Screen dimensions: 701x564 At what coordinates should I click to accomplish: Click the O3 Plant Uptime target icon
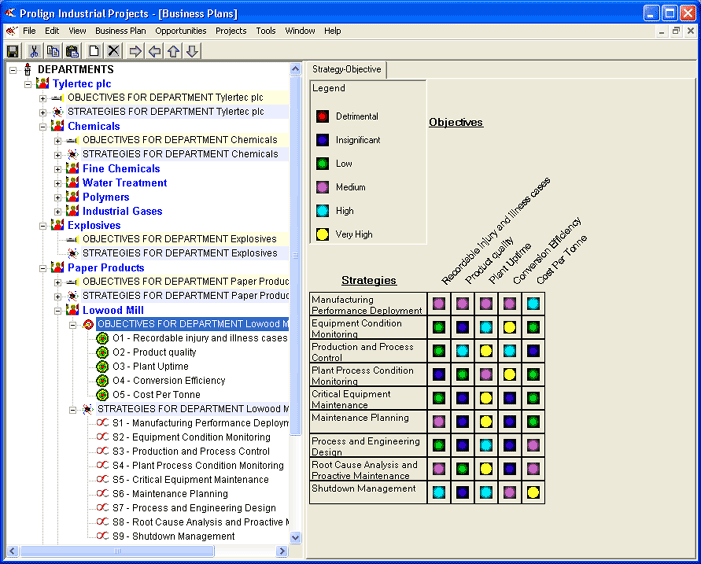[x=102, y=366]
